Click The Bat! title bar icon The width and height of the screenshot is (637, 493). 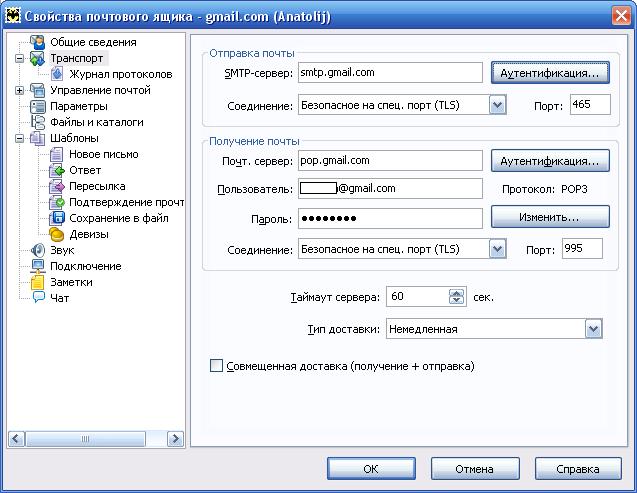(13, 16)
